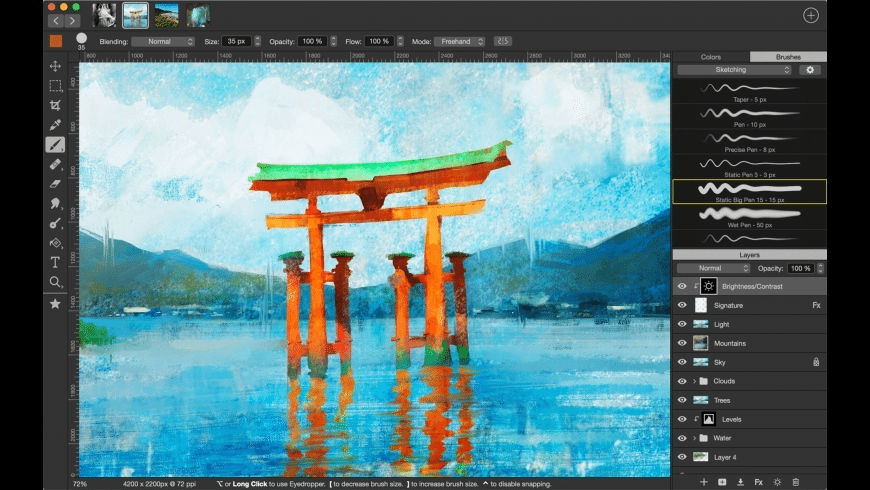
Task: Select the Zoom magnifier tool
Action: [x=56, y=282]
